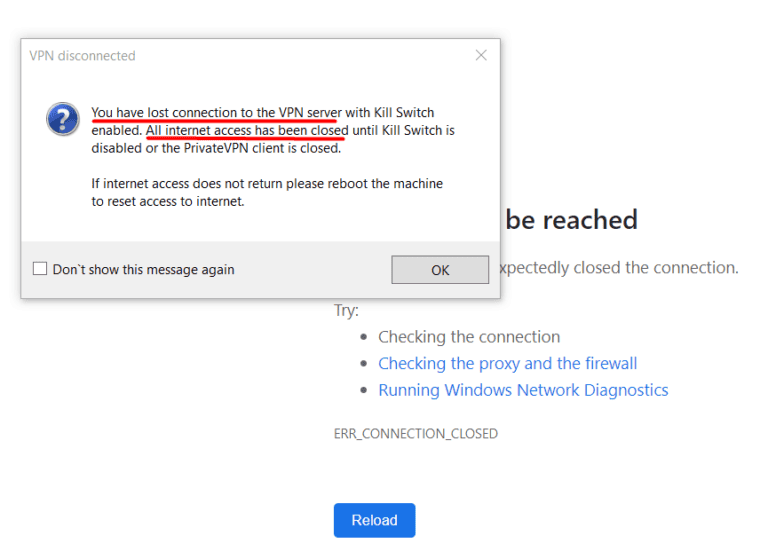Screen dimensions: 768x559
Task: Click the blue question mark icon
Action: click(63, 120)
